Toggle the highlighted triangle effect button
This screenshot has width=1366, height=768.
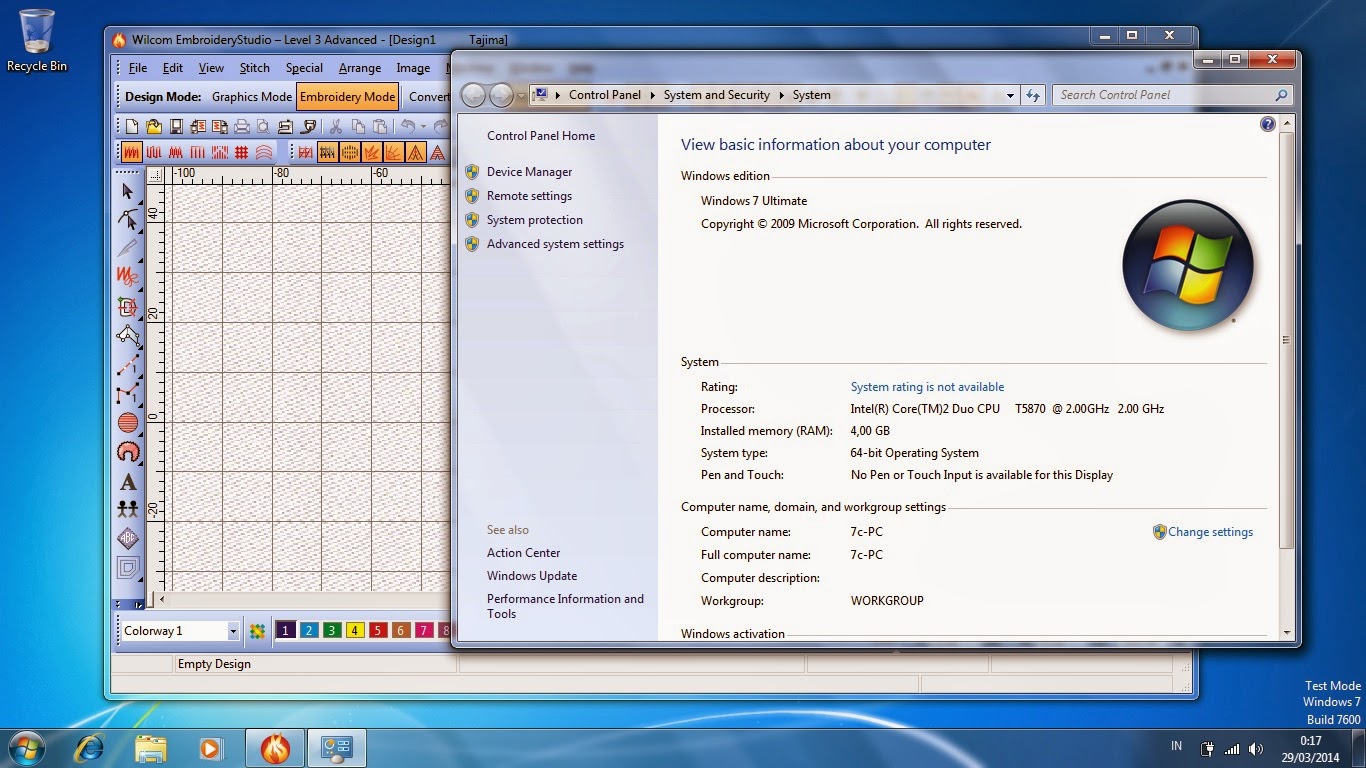pyautogui.click(x=416, y=153)
